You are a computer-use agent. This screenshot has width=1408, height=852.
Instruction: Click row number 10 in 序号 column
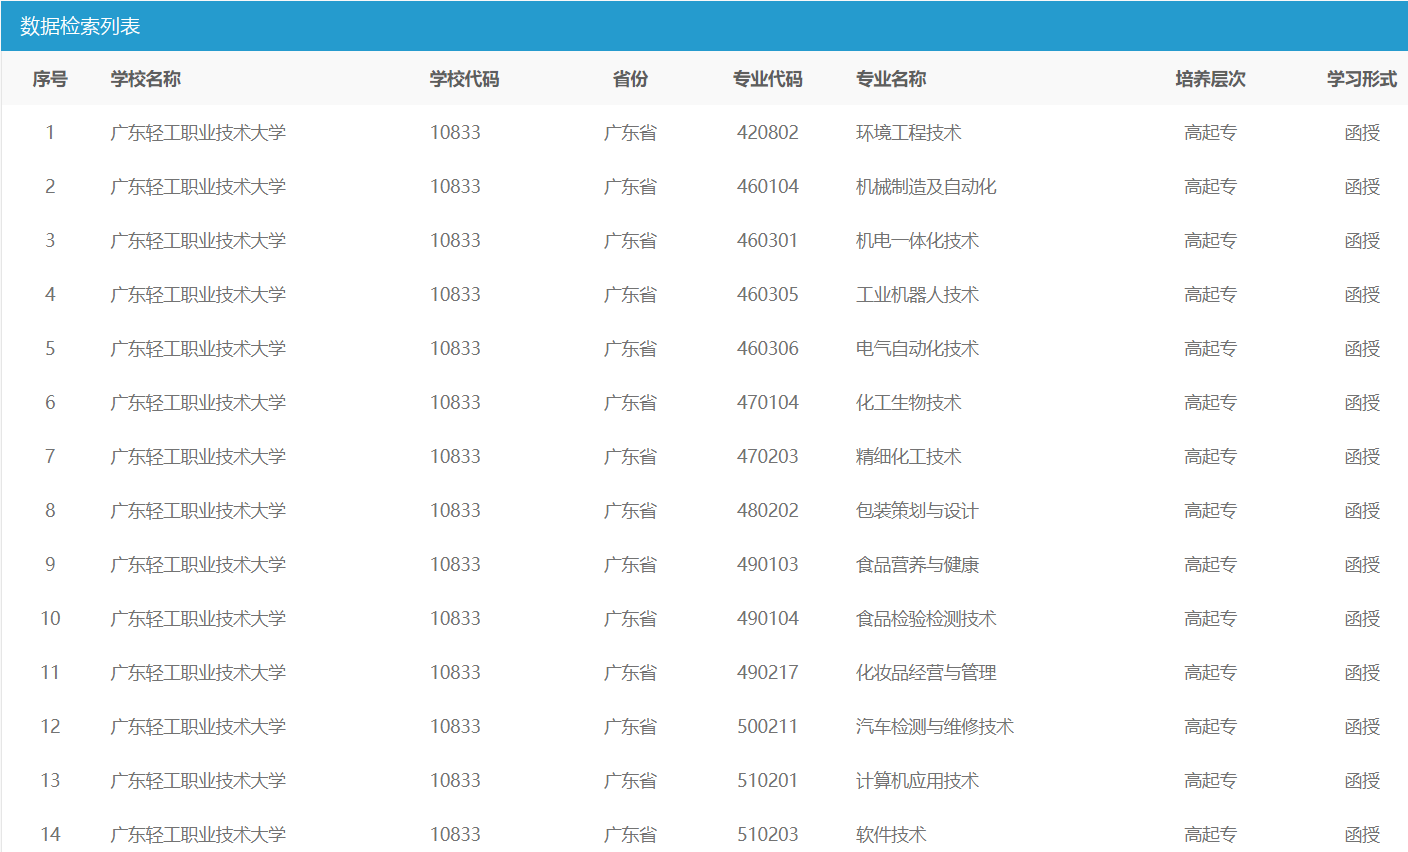coord(50,619)
